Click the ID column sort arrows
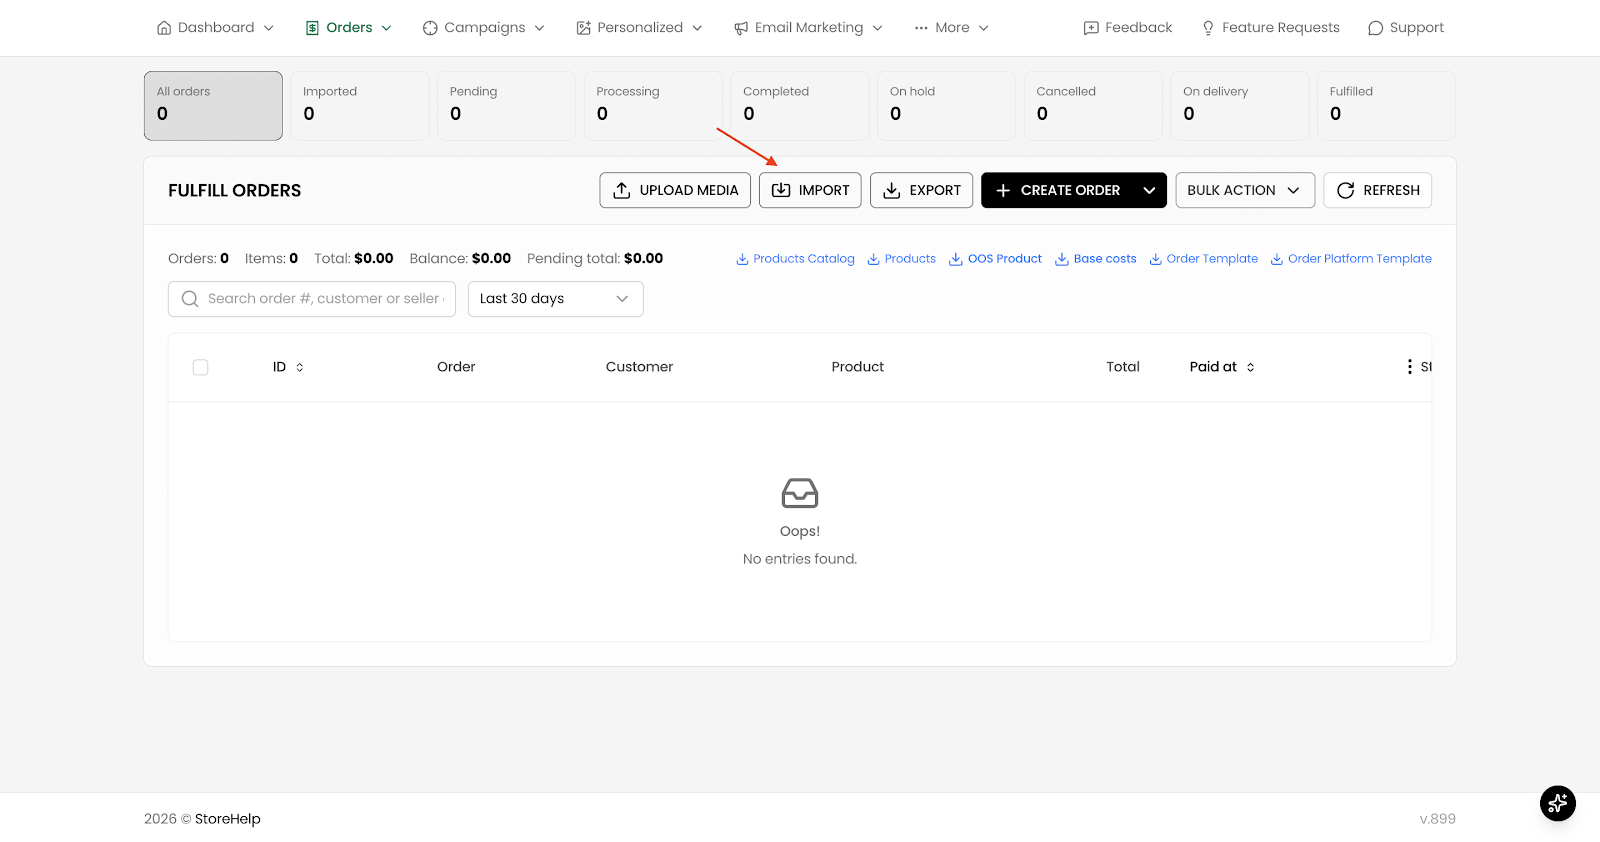The height and width of the screenshot is (842, 1600). pos(300,367)
